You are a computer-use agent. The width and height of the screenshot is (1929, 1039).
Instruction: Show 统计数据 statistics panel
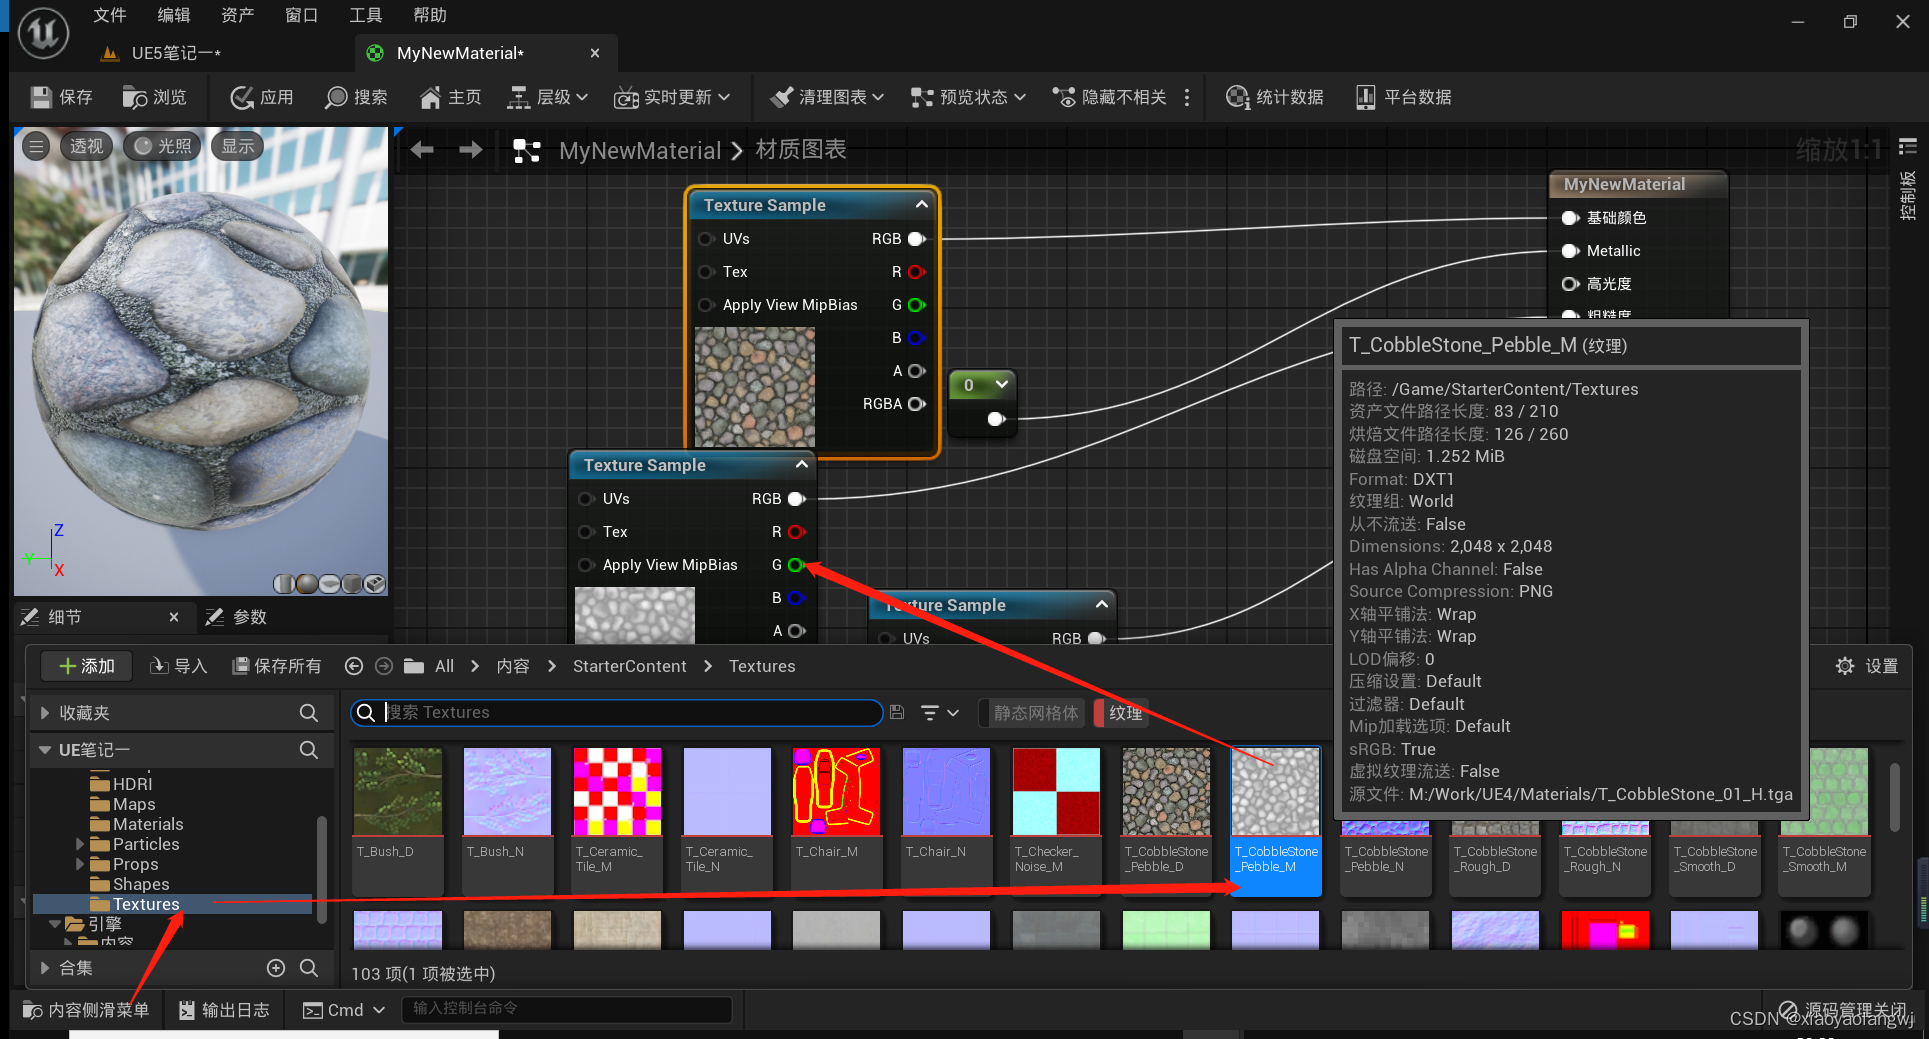tap(1275, 97)
